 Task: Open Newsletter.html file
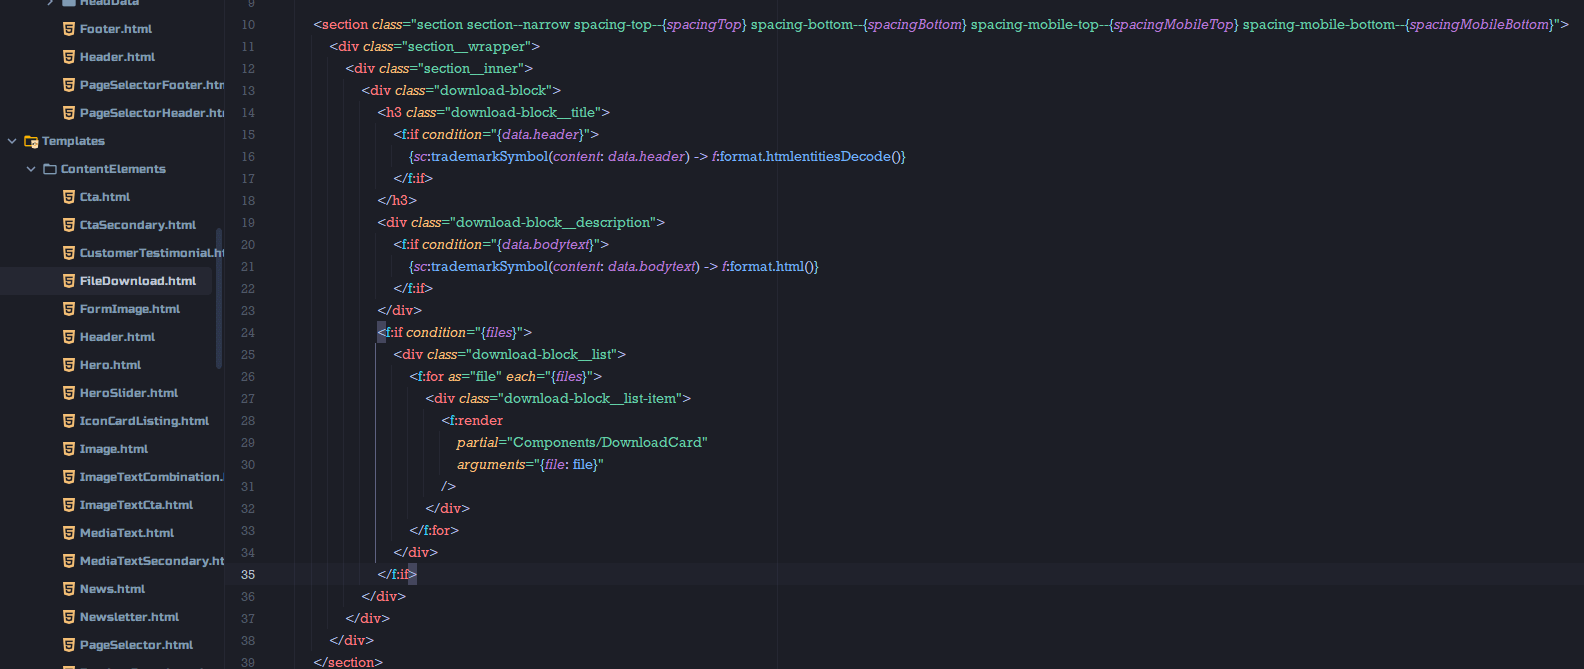click(129, 617)
